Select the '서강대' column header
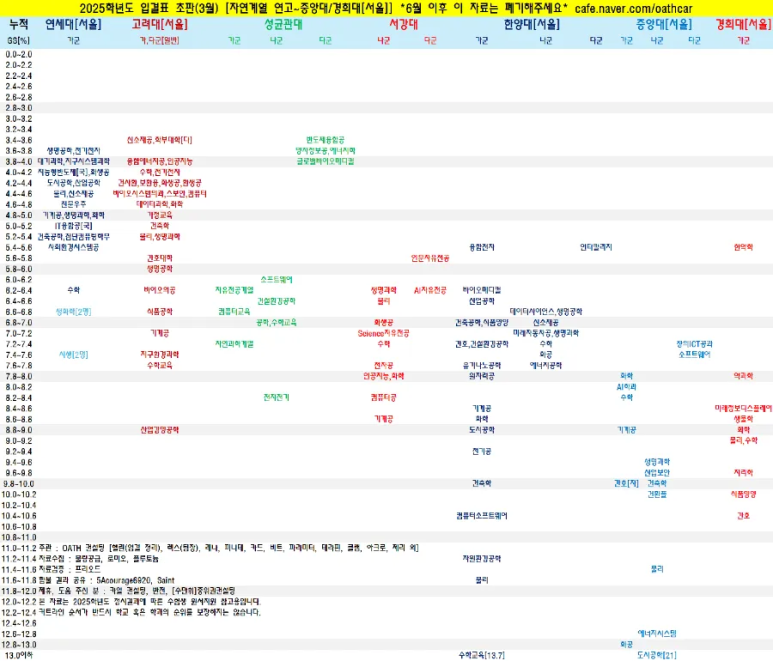Image resolution: width=773 pixels, height=661 pixels. pos(404,24)
